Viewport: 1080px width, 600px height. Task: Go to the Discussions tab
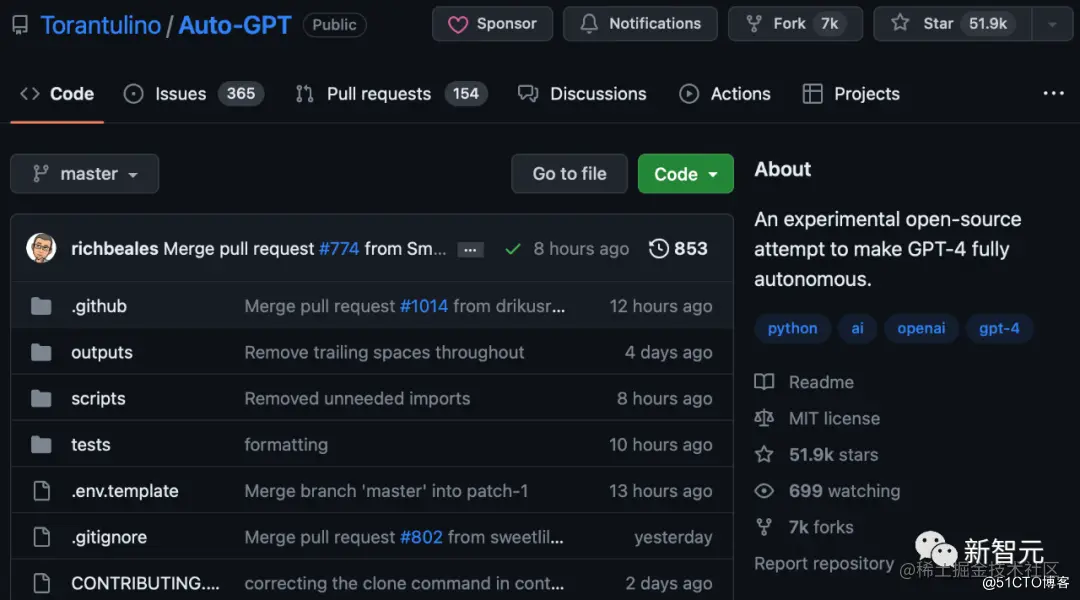(x=582, y=94)
